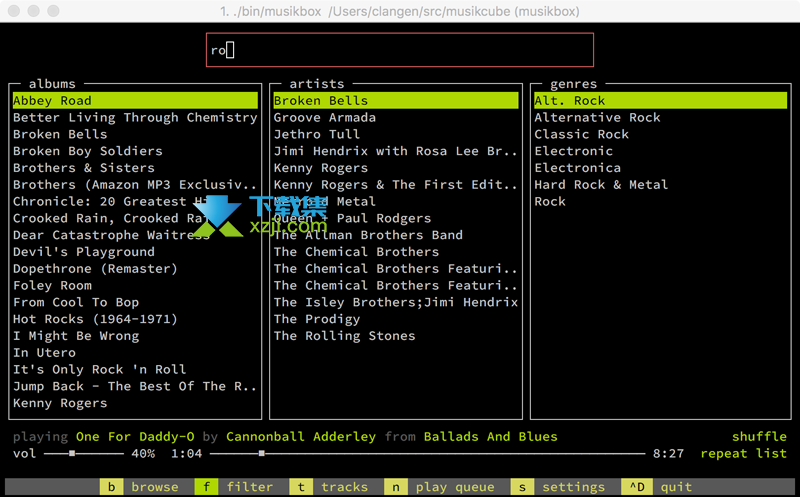Image resolution: width=800 pixels, height=497 pixels.
Task: Select Broken Boy Soldiers album
Action: [135, 151]
